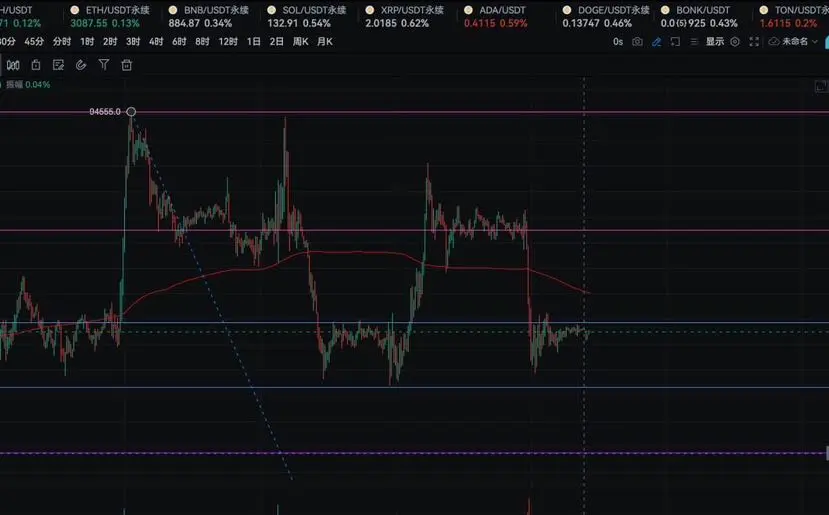Click the 显示 display button
The height and width of the screenshot is (515, 829).
pos(715,42)
